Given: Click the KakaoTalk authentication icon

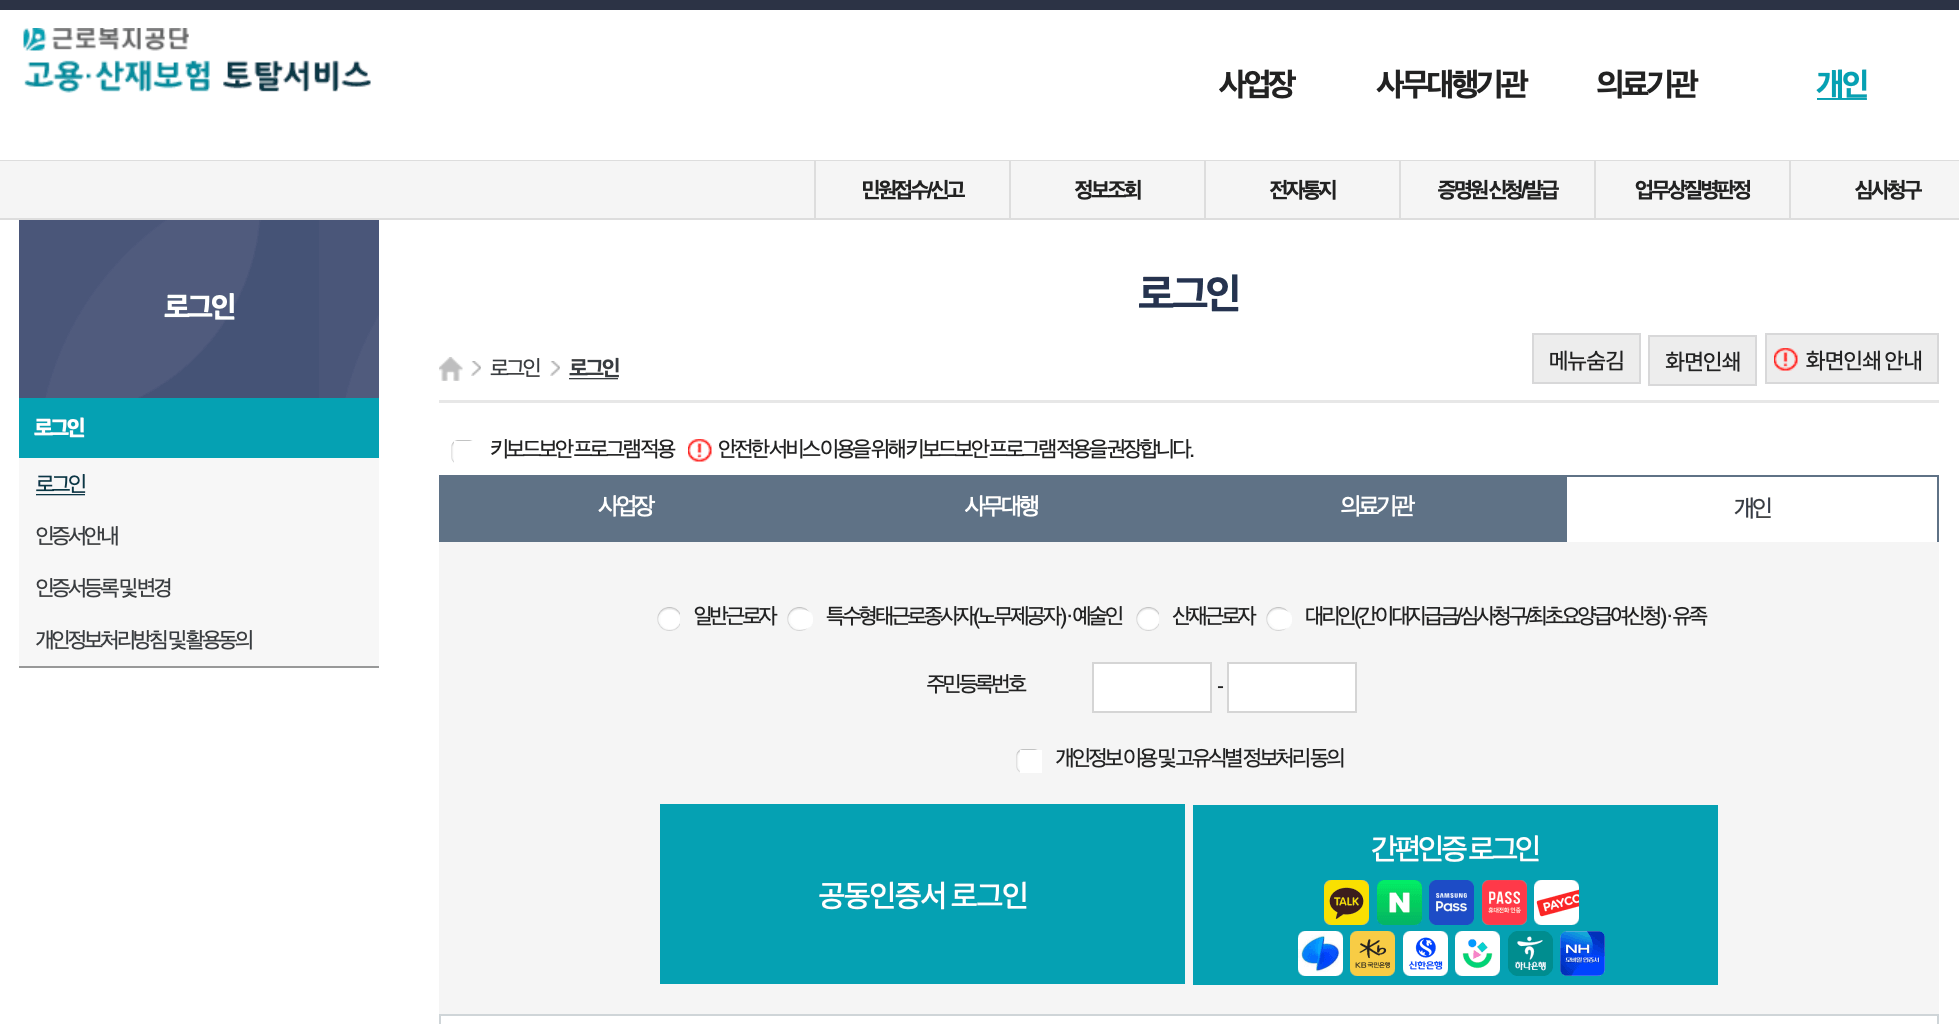Looking at the screenshot, I should pyautogui.click(x=1346, y=902).
